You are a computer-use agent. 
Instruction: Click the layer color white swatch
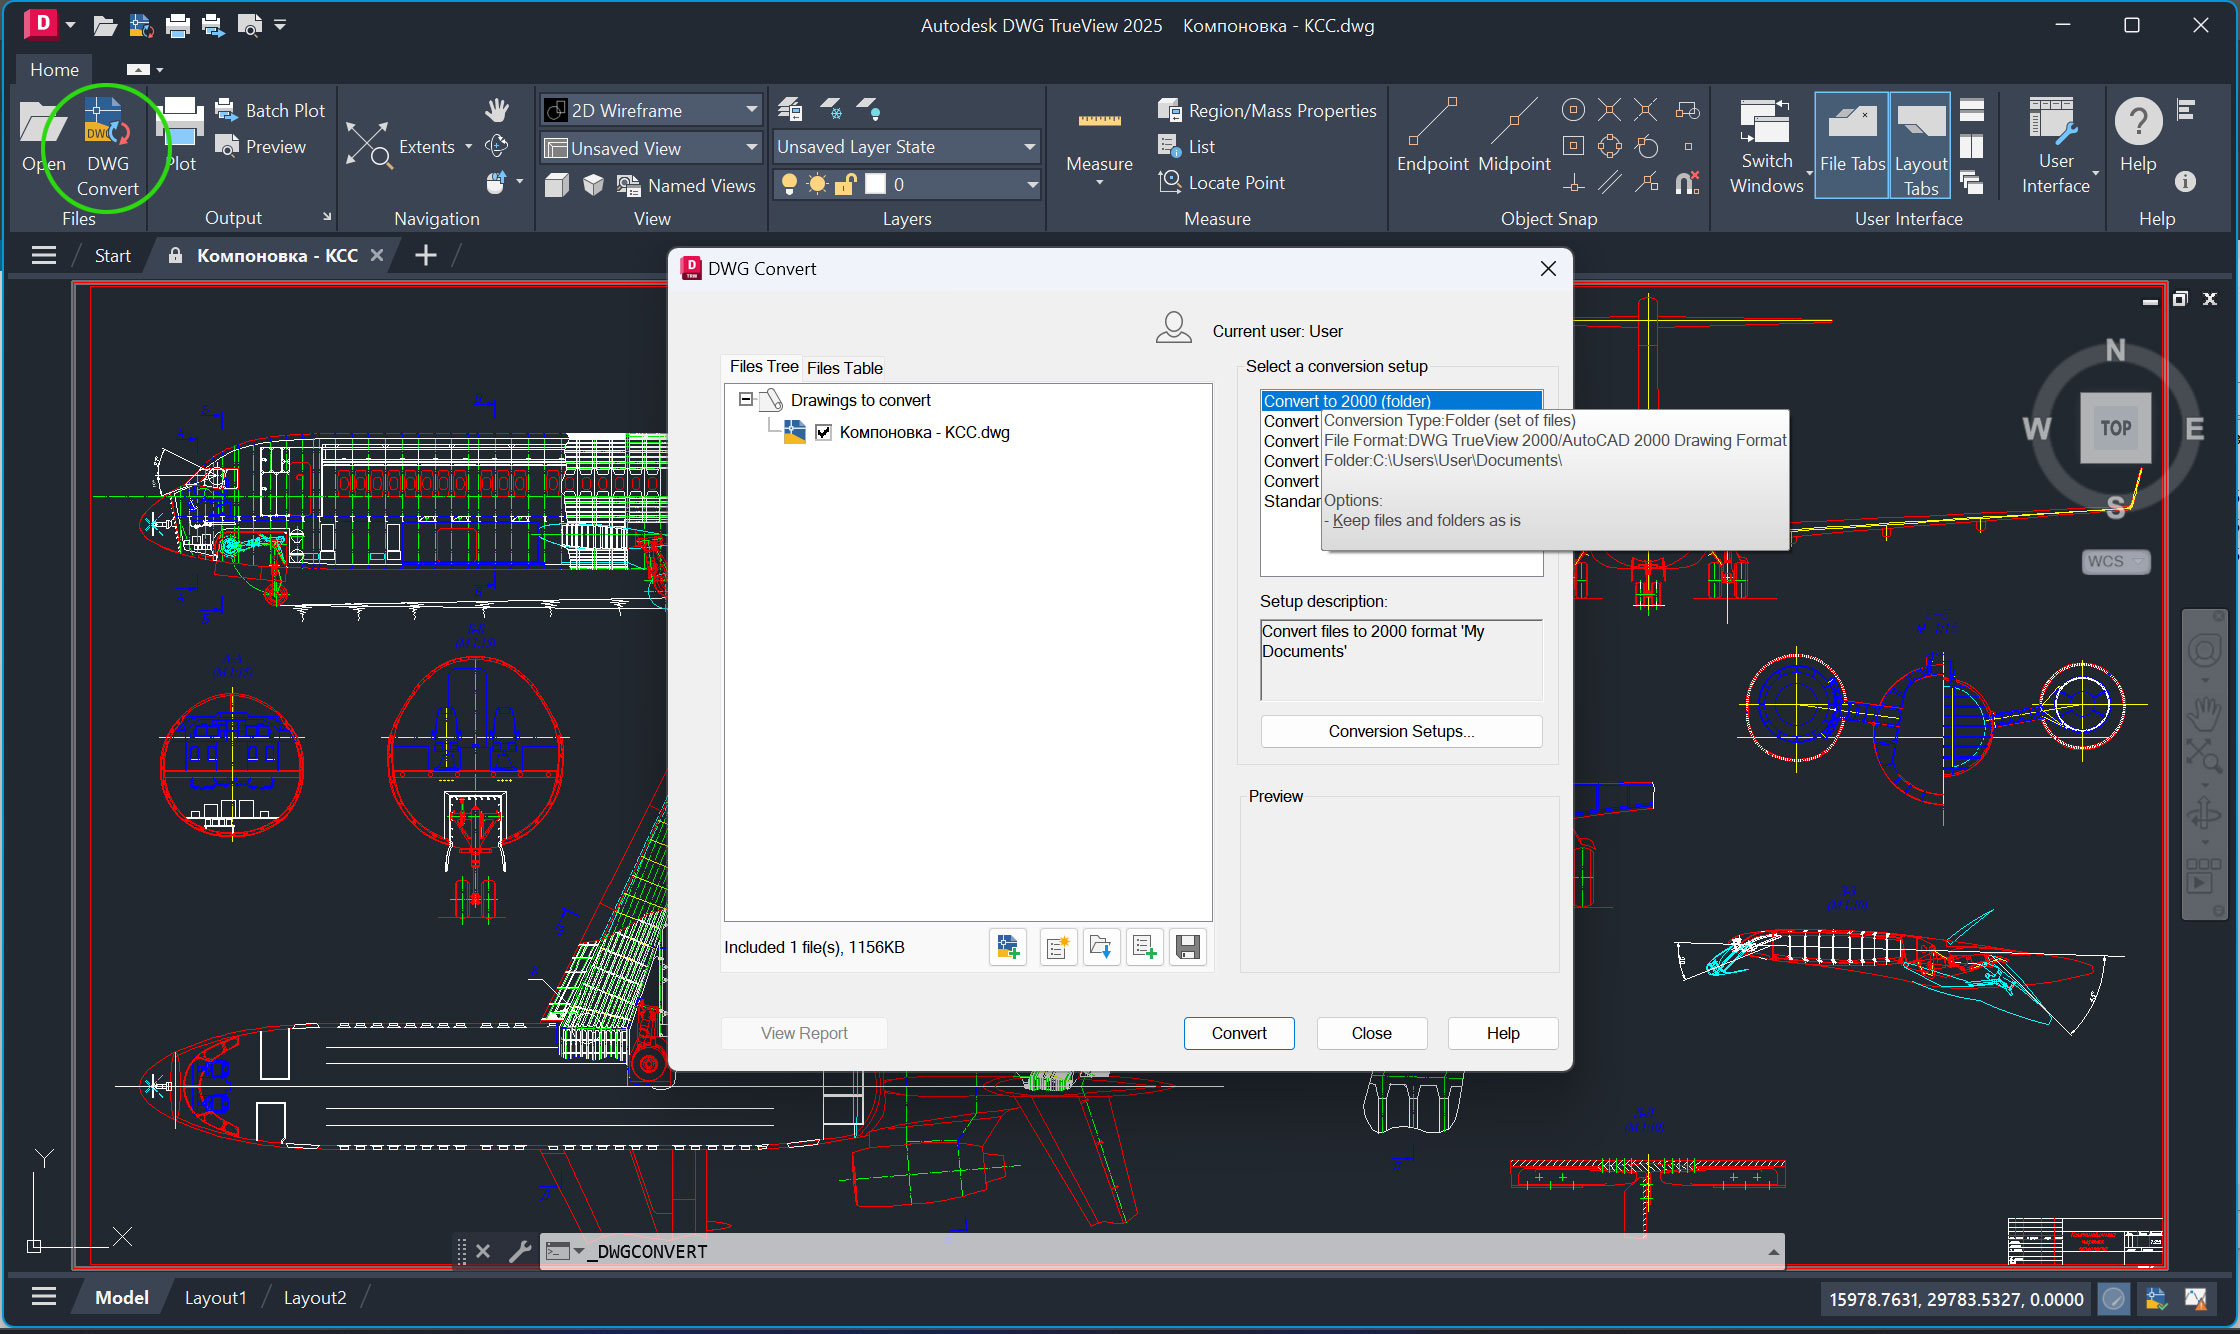(876, 184)
